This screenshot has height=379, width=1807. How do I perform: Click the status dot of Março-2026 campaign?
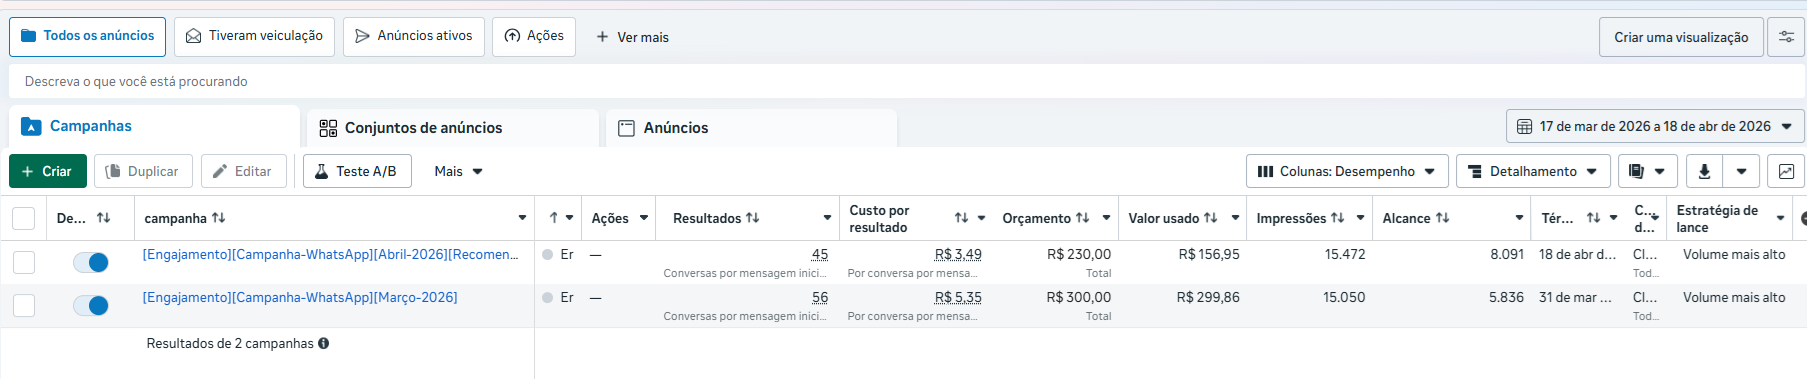547,298
